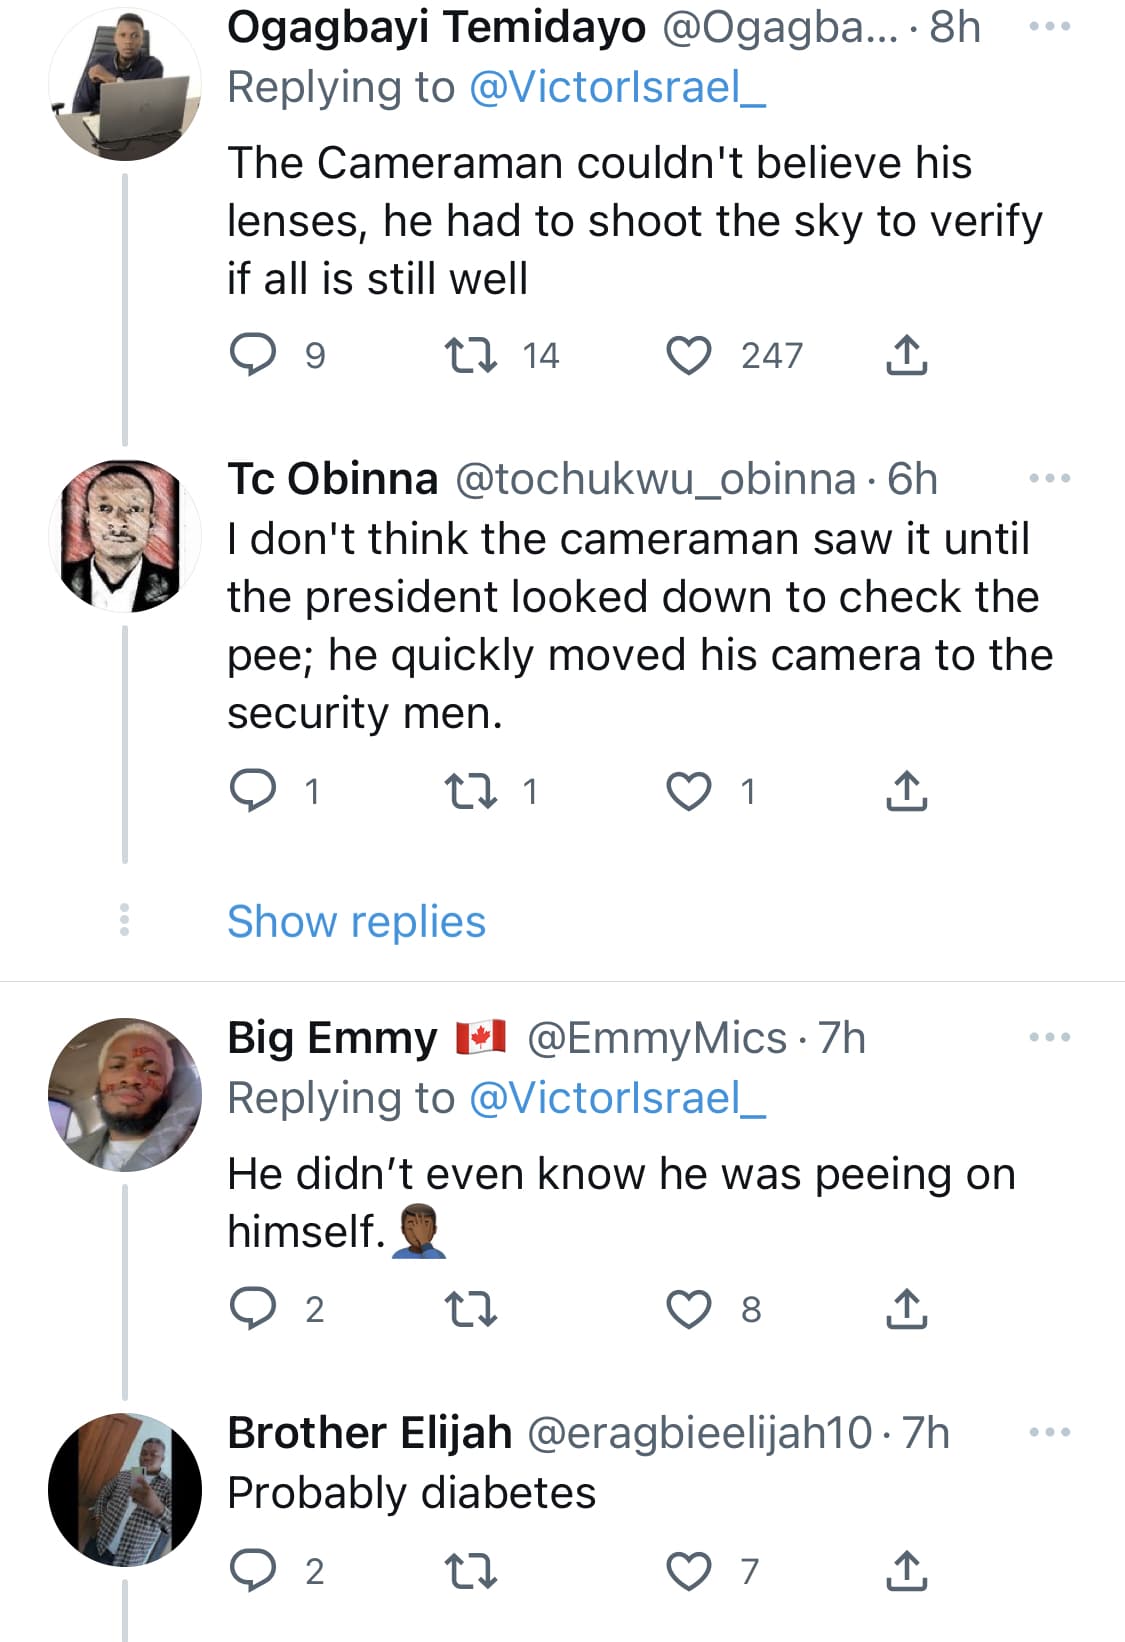Retweet Big Emmy's tweet

[x=470, y=1309]
